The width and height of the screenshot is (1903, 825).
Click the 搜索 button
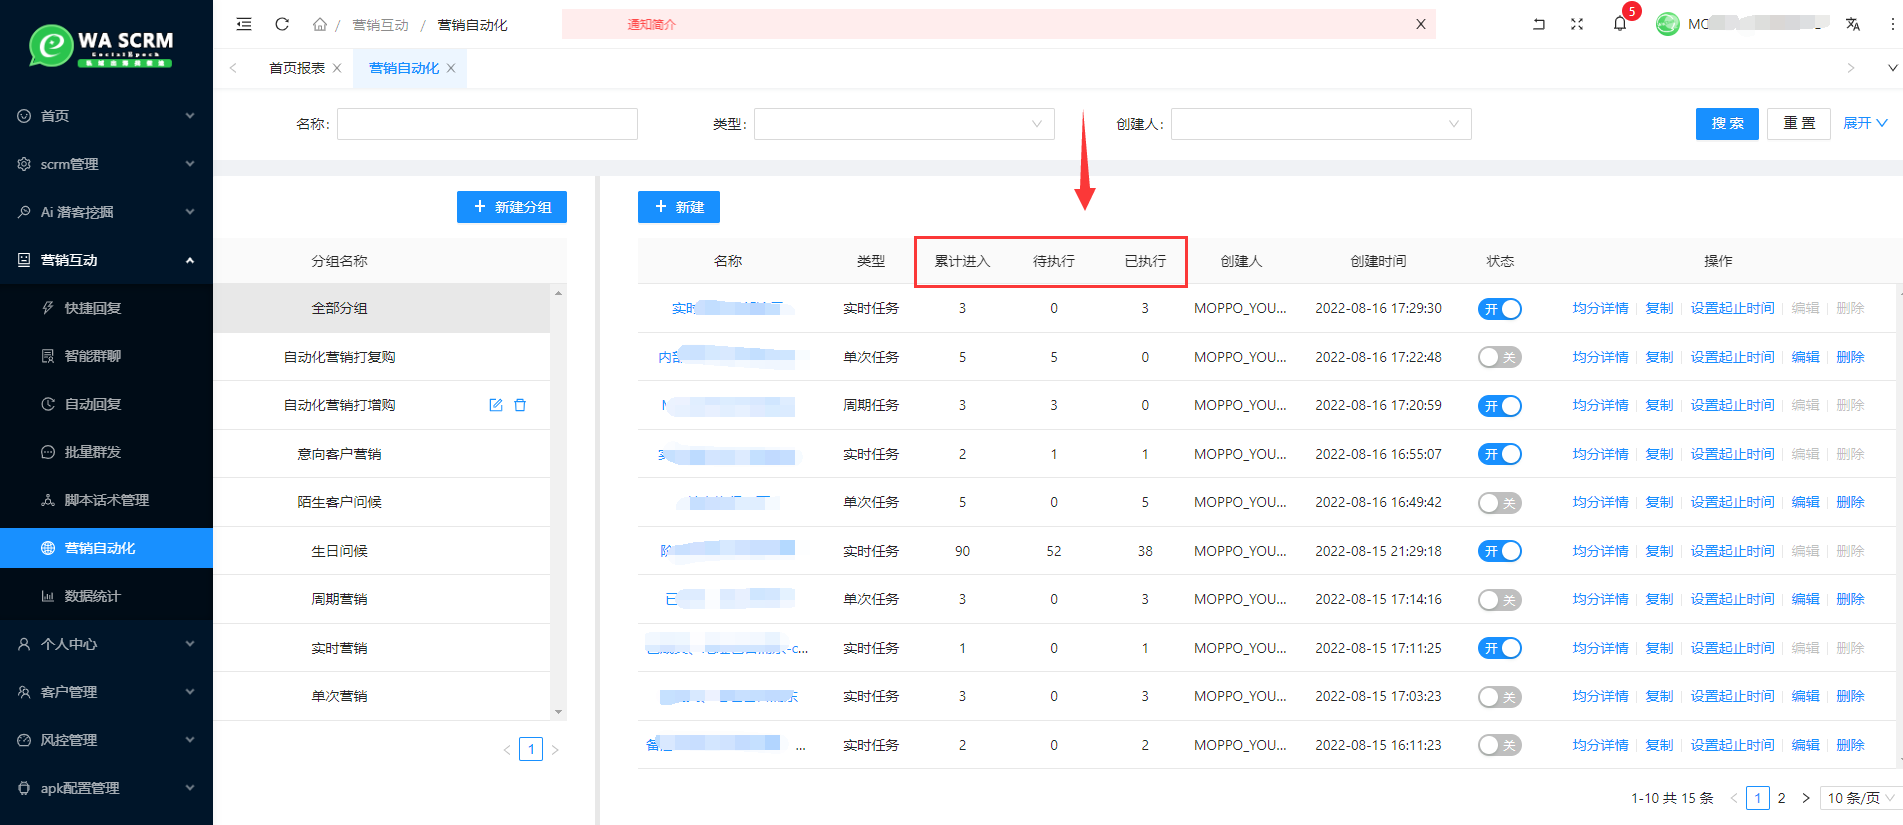[x=1727, y=124]
